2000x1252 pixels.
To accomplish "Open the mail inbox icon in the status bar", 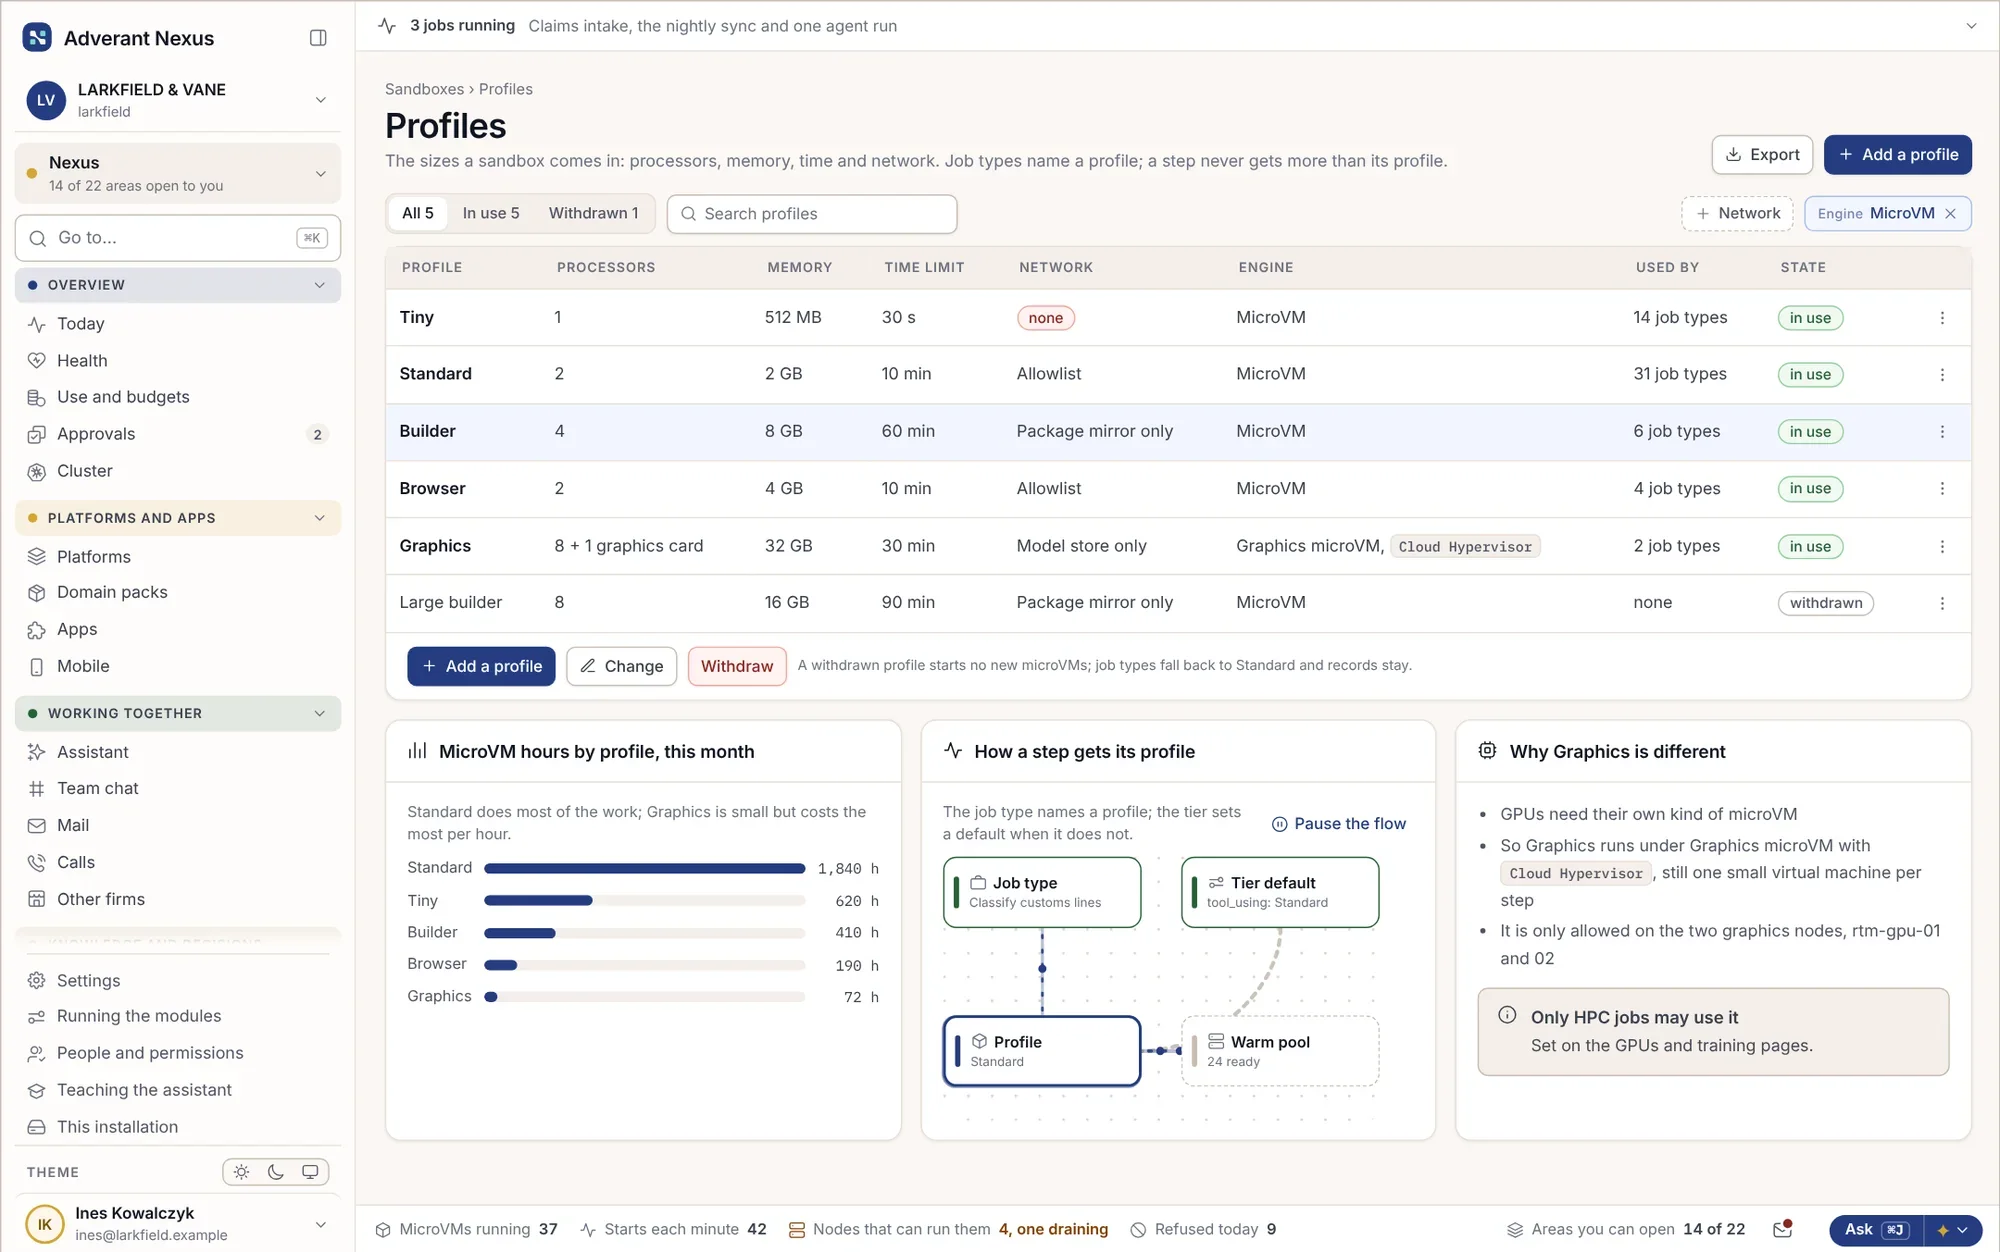I will (x=1782, y=1229).
